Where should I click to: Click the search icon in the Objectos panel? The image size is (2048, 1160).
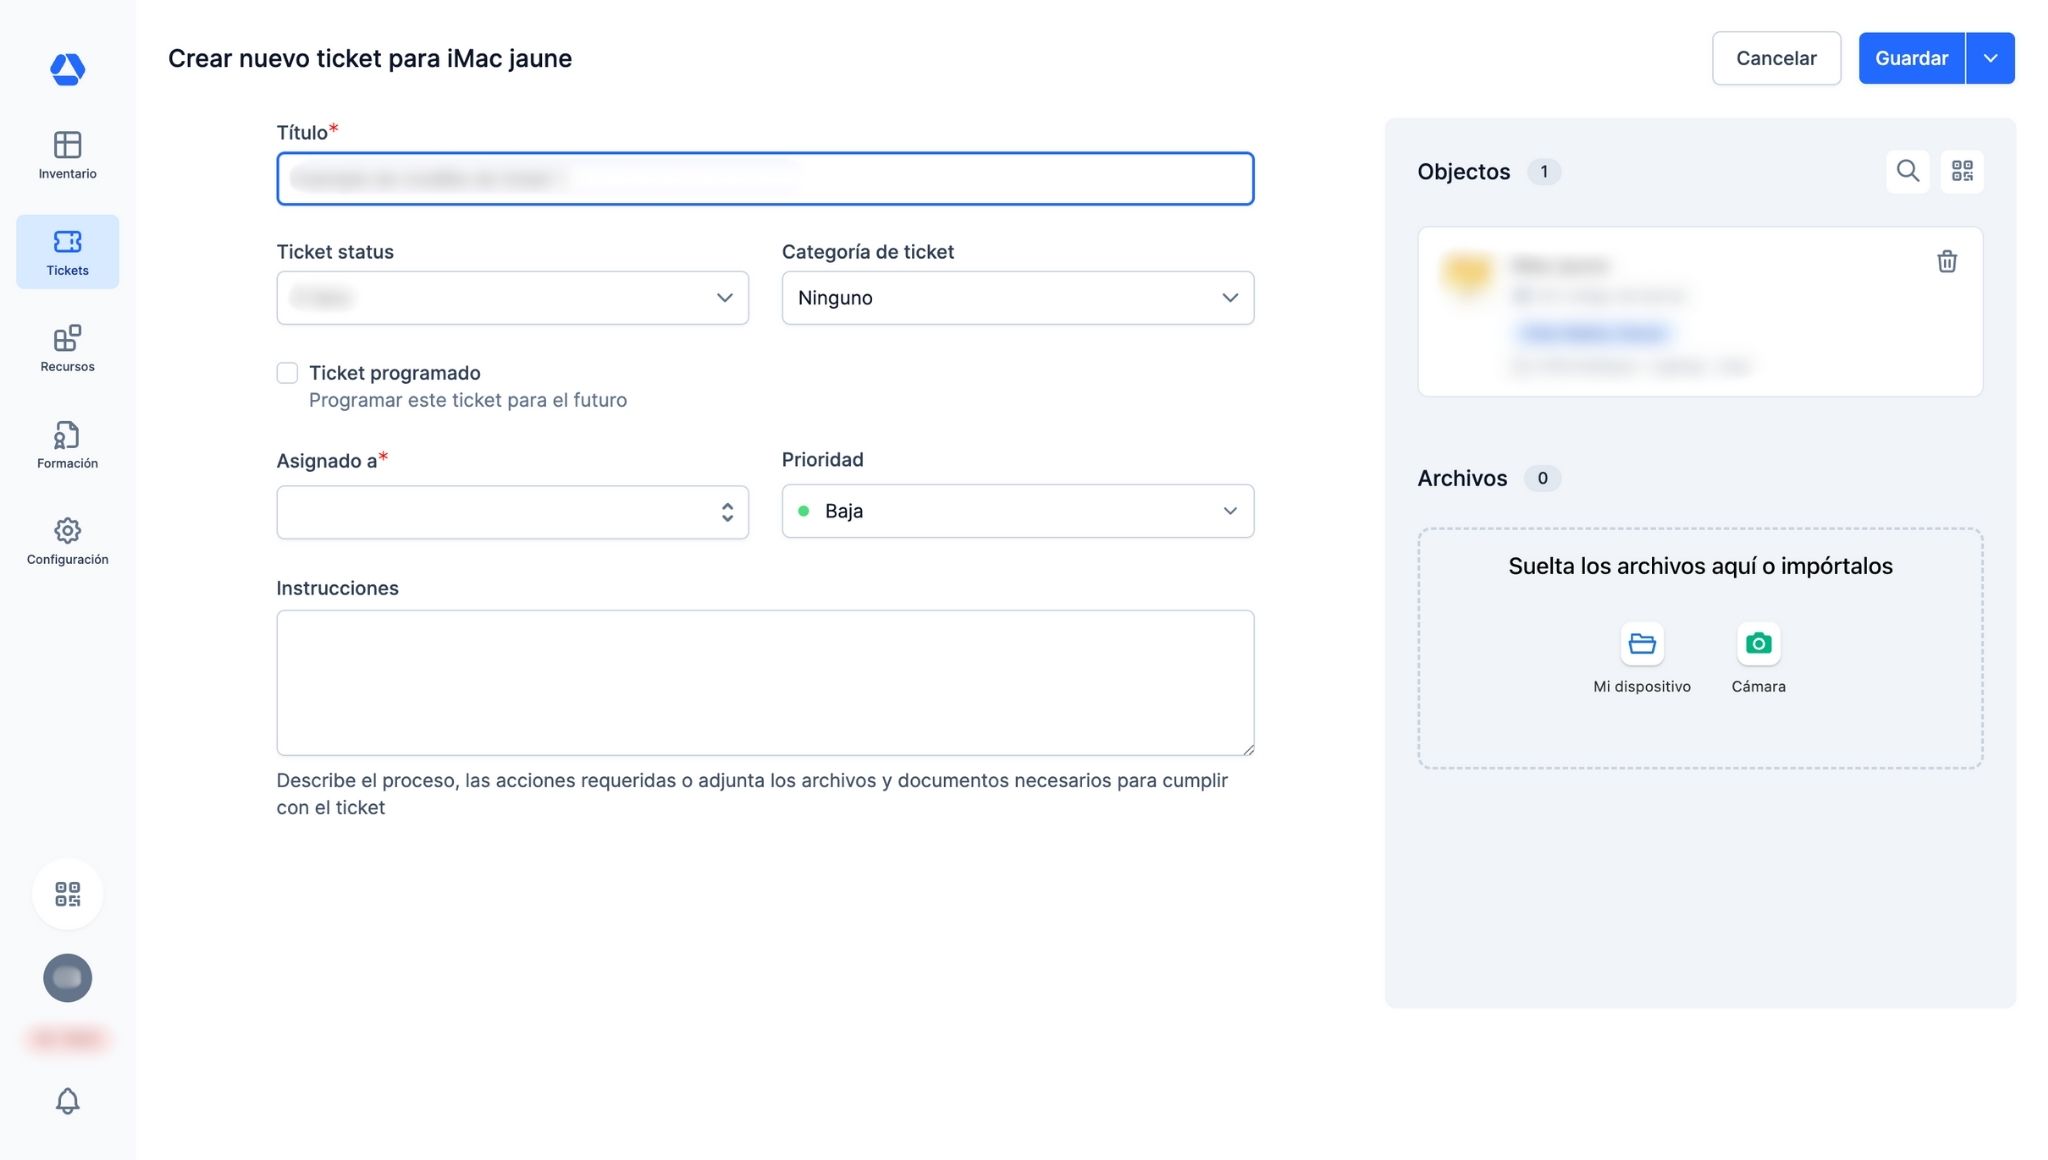pyautogui.click(x=1907, y=171)
